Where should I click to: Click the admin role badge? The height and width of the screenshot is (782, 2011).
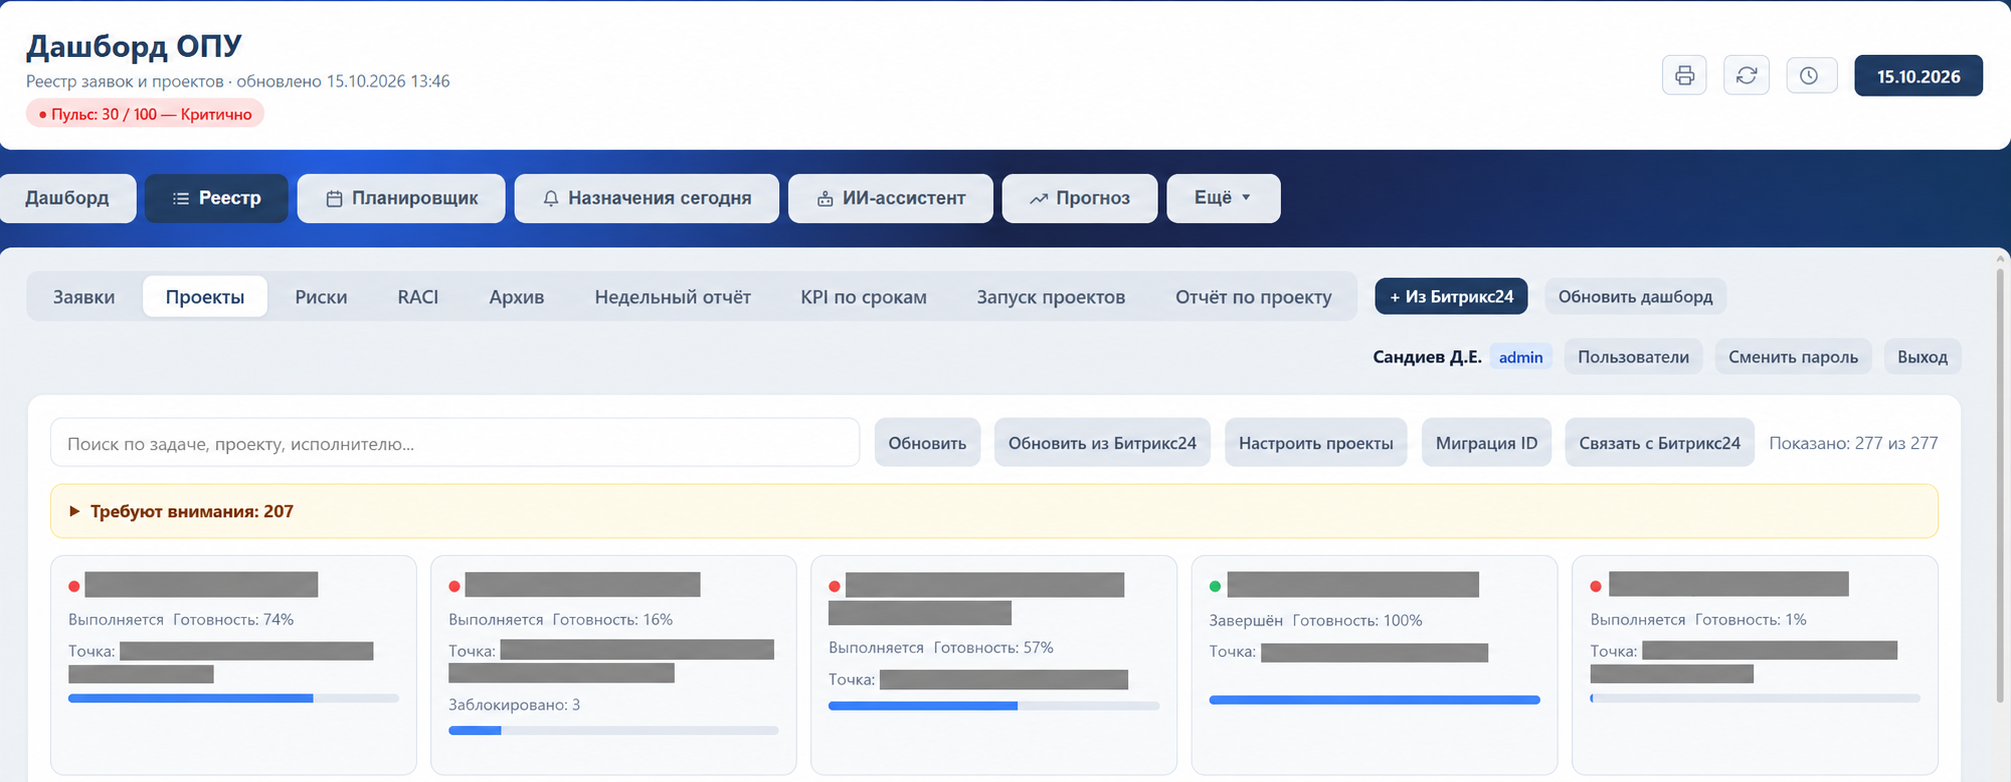(x=1521, y=357)
